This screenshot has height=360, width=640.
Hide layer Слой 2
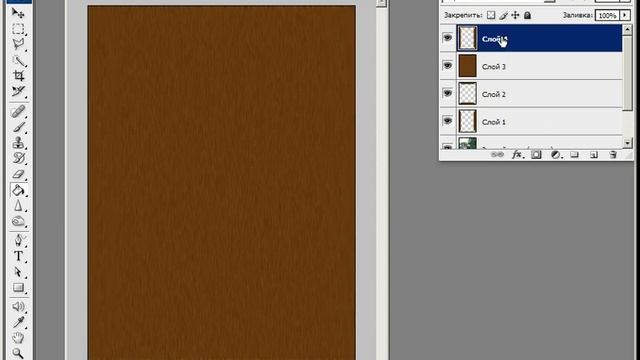click(x=448, y=93)
